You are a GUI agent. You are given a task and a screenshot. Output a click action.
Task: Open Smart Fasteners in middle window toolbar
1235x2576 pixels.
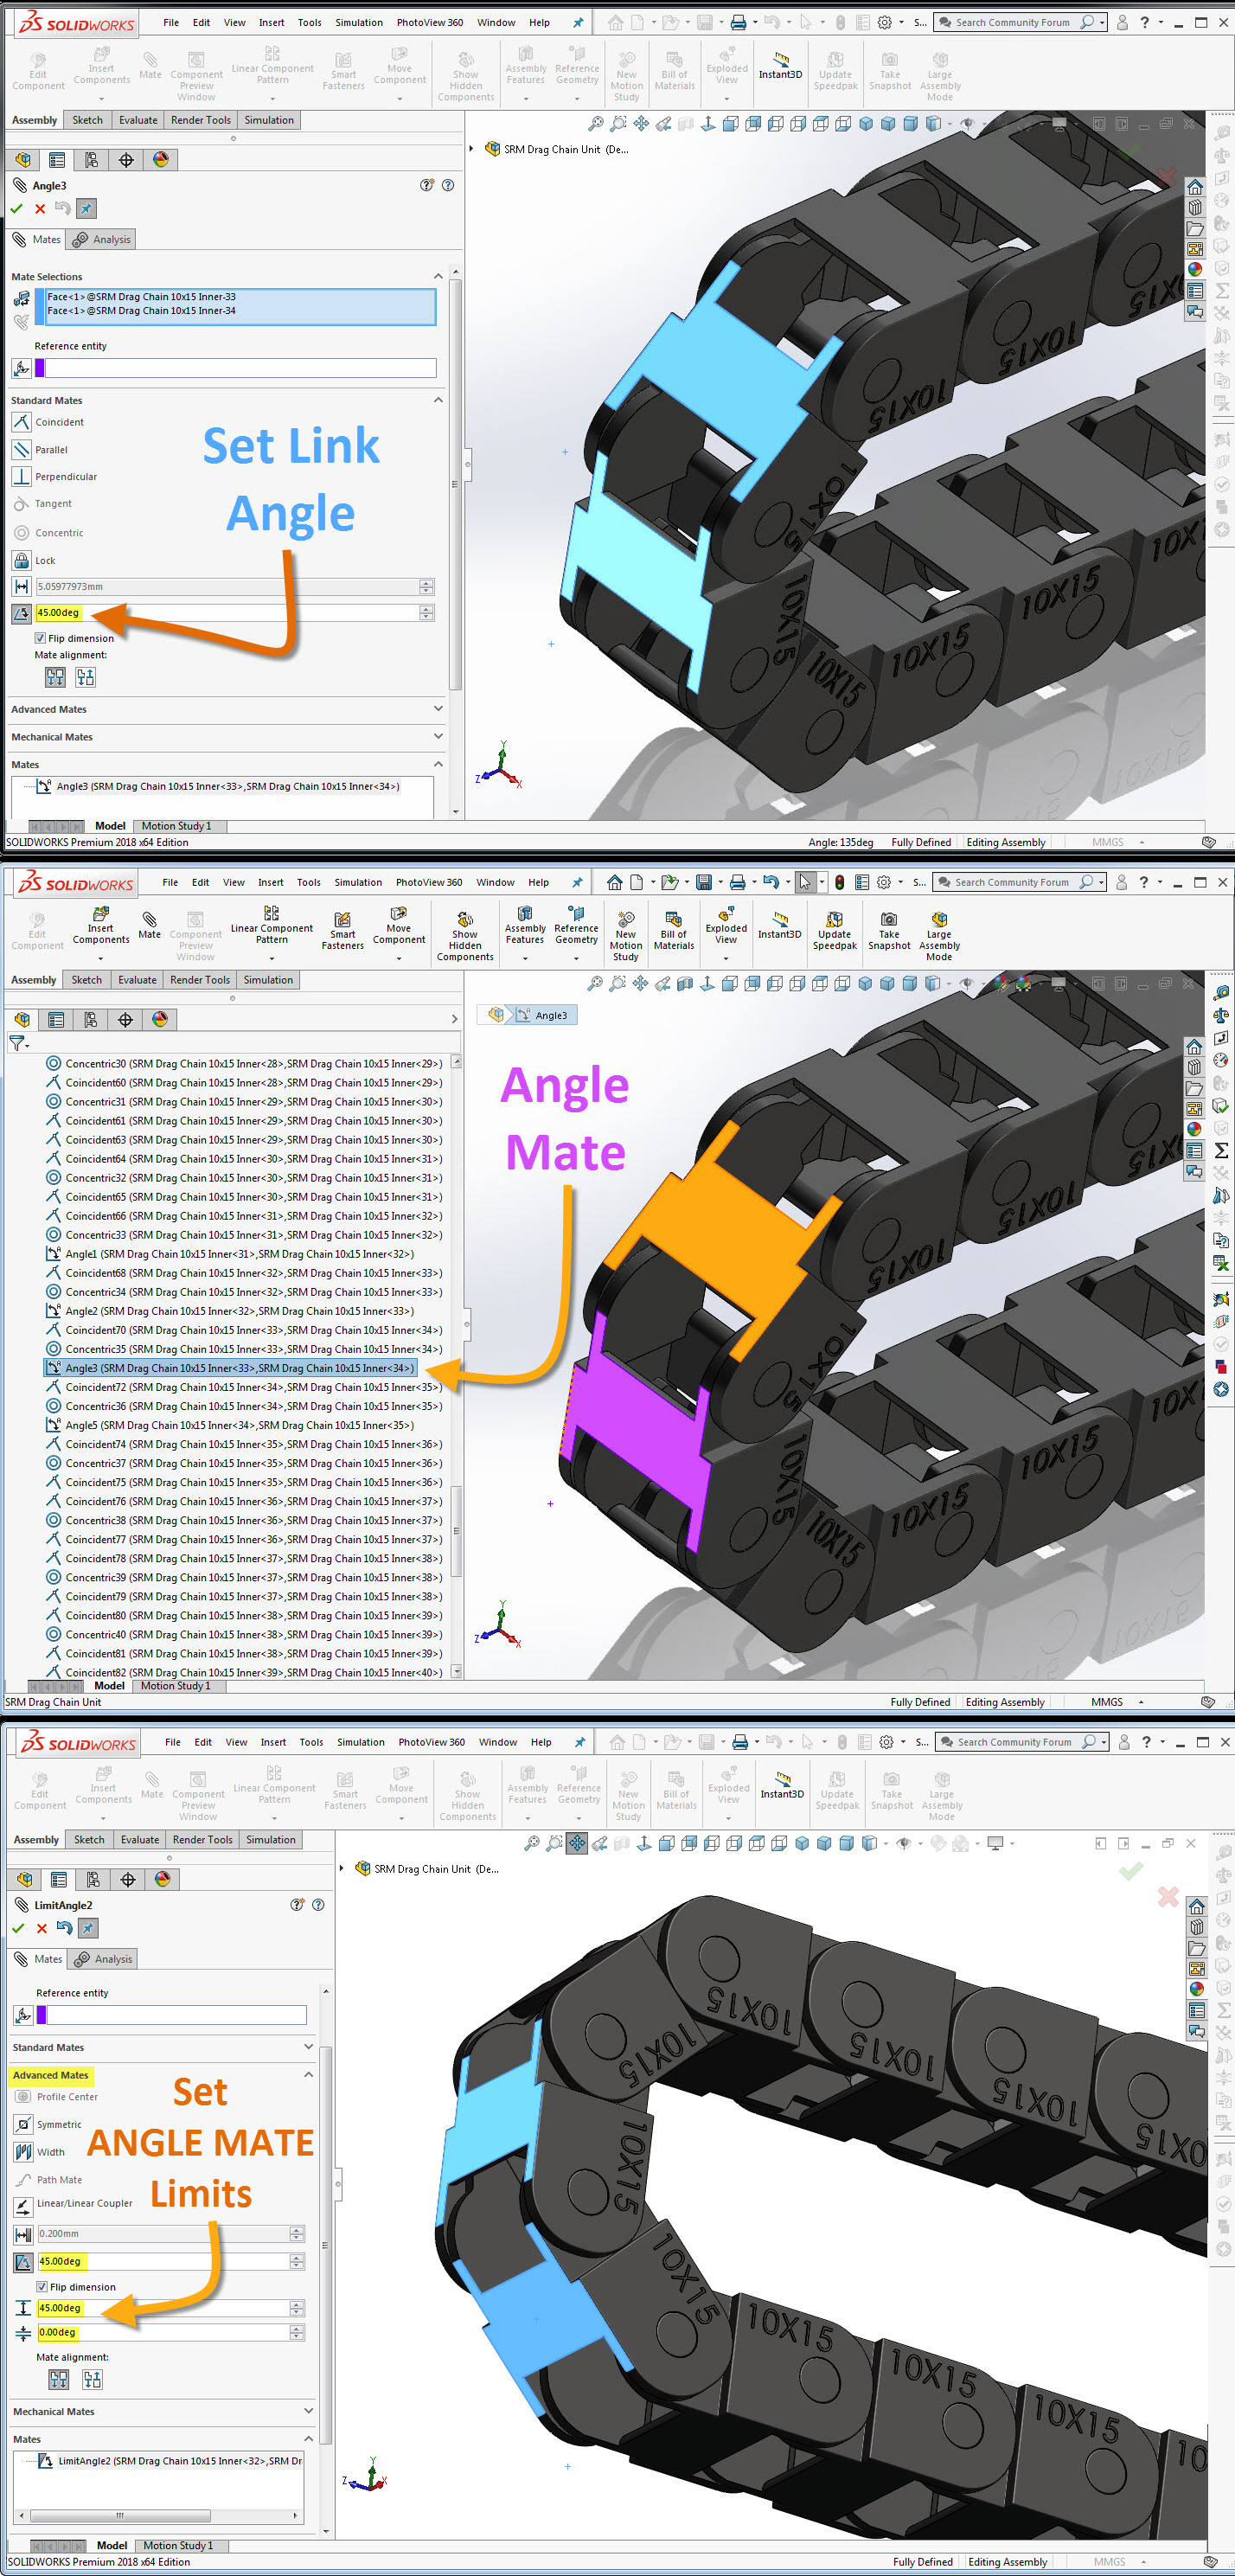[x=342, y=930]
